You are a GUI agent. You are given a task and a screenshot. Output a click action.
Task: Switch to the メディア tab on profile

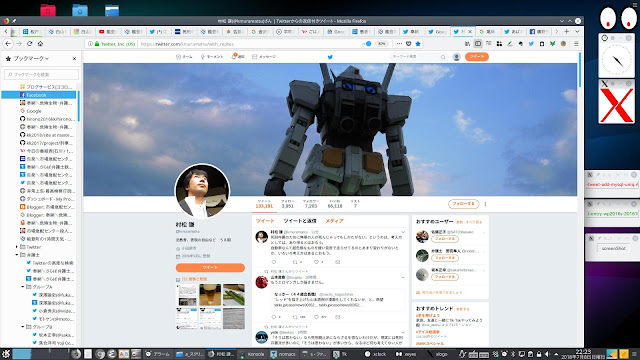pyautogui.click(x=334, y=221)
